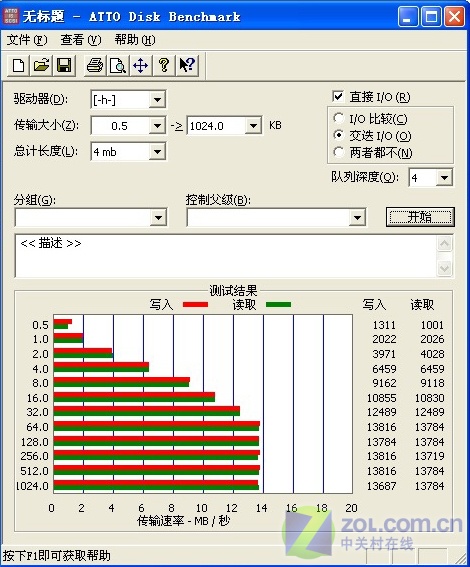Open the 0.5 minimum transfer size dropdown

click(x=157, y=126)
